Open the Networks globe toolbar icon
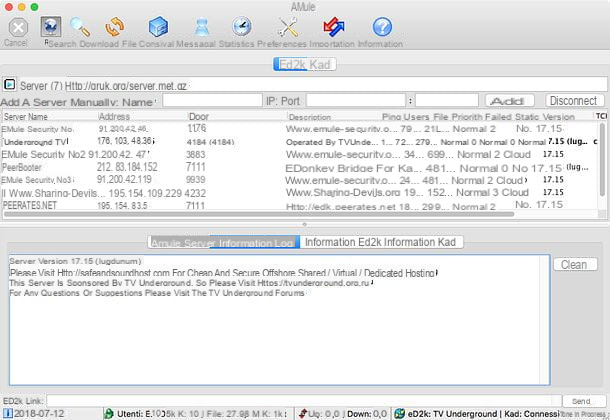Image resolution: width=610 pixels, height=420 pixels. click(51, 27)
